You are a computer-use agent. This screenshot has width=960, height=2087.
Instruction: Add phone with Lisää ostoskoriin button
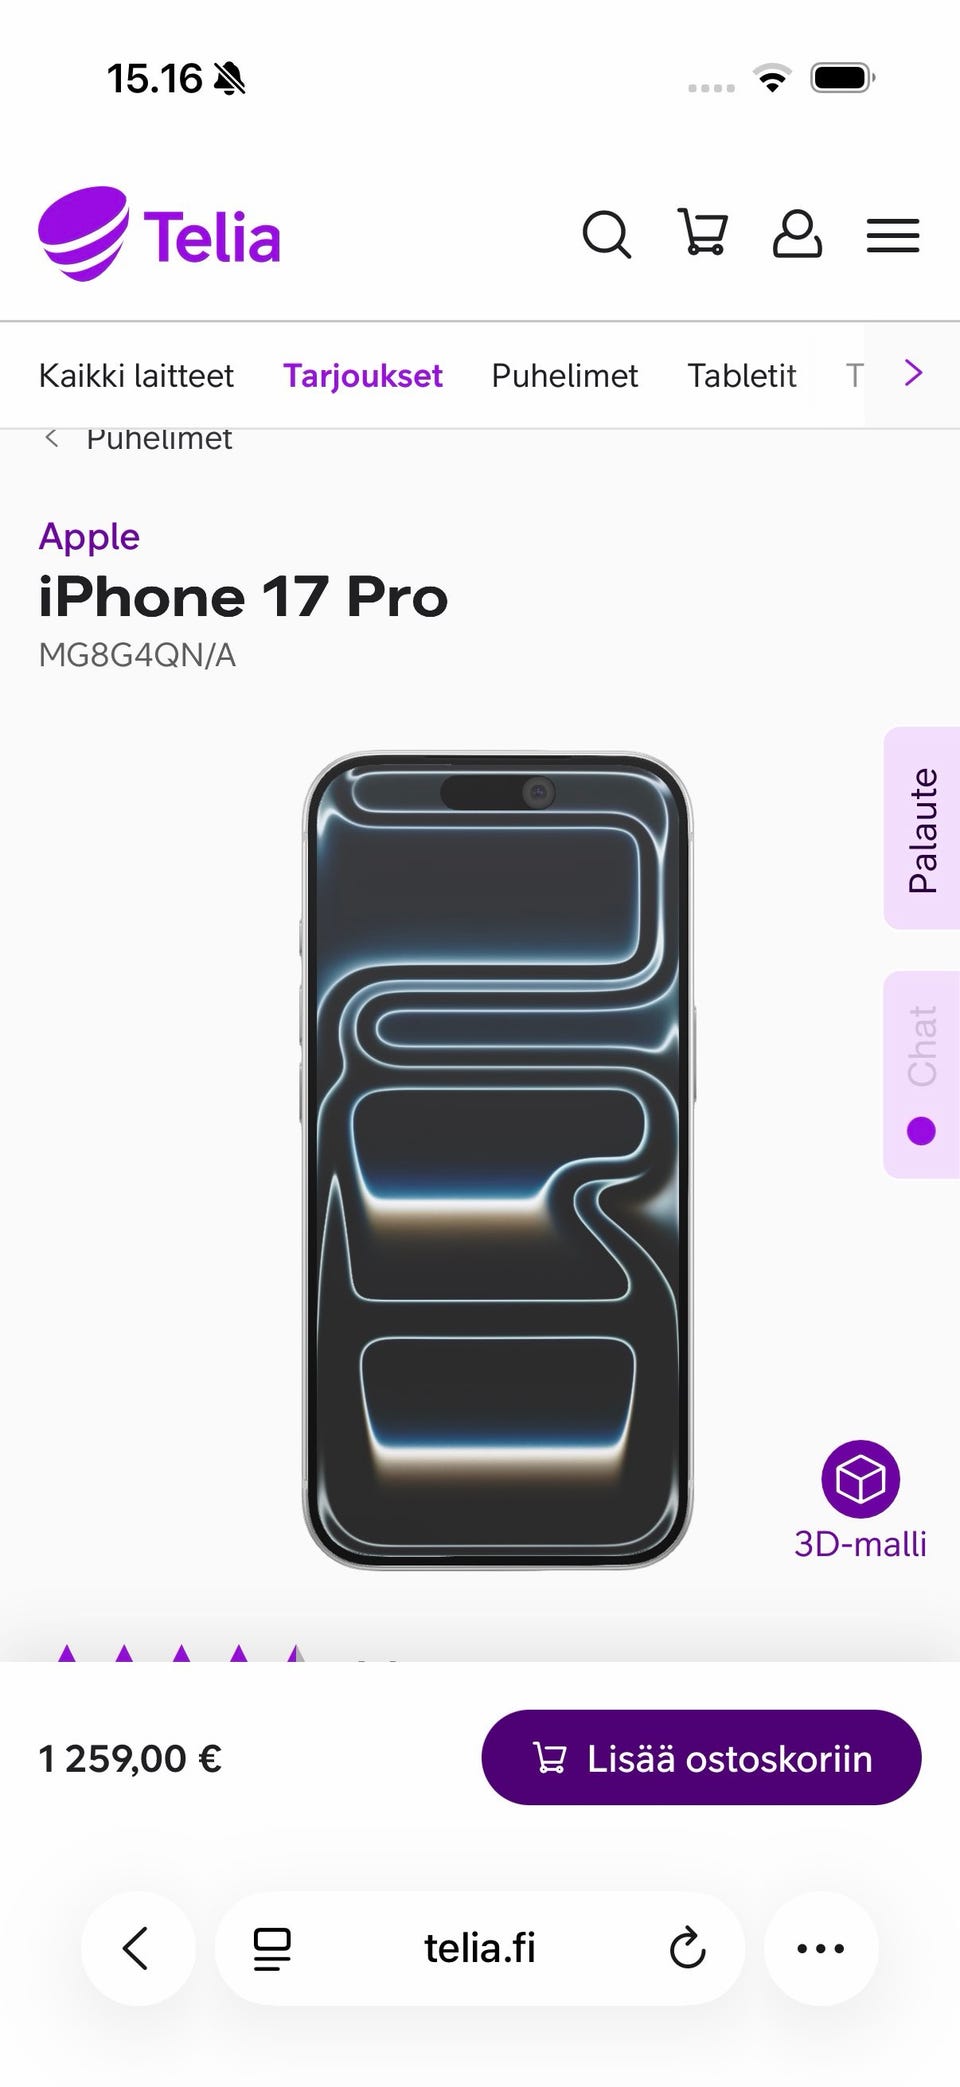[x=701, y=1757]
